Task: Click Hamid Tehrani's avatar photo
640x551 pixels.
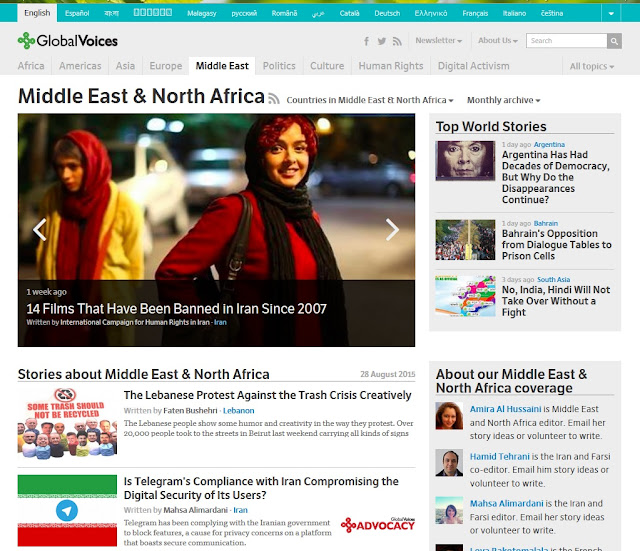Action: (x=449, y=463)
